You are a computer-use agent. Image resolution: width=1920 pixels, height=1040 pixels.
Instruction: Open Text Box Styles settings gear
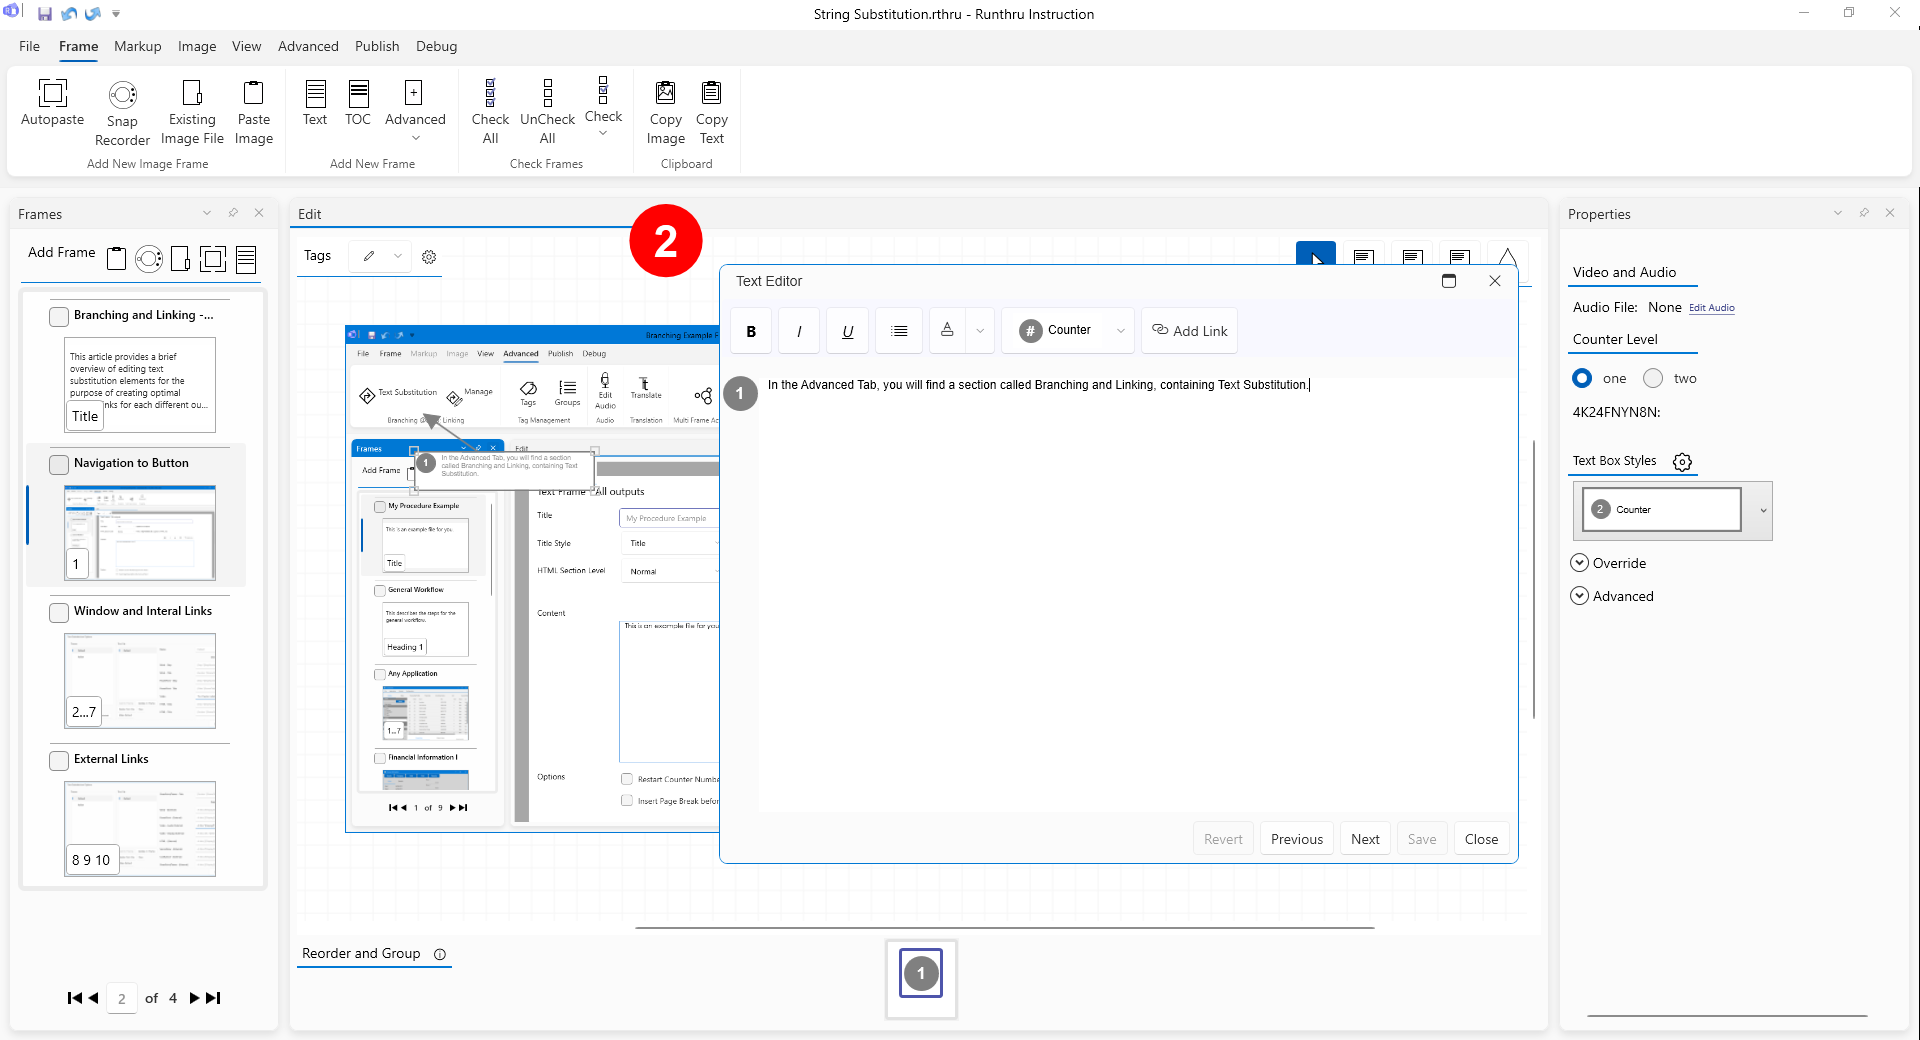pos(1682,462)
